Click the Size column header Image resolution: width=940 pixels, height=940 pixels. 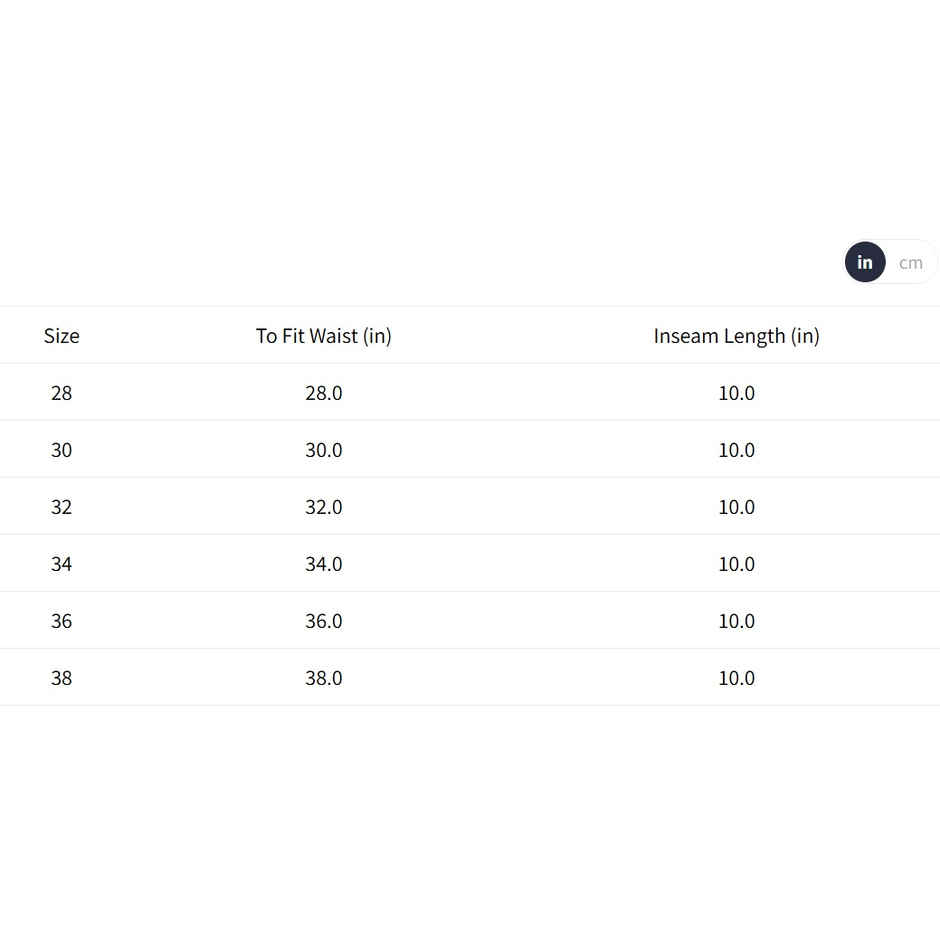click(x=61, y=336)
